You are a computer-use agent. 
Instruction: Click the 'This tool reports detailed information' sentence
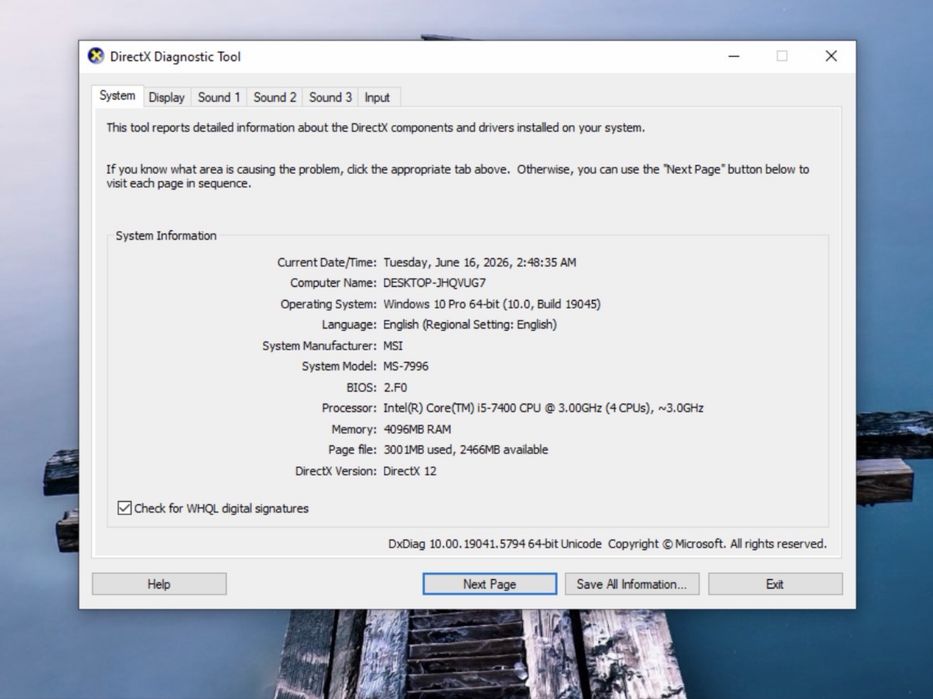[x=375, y=128]
